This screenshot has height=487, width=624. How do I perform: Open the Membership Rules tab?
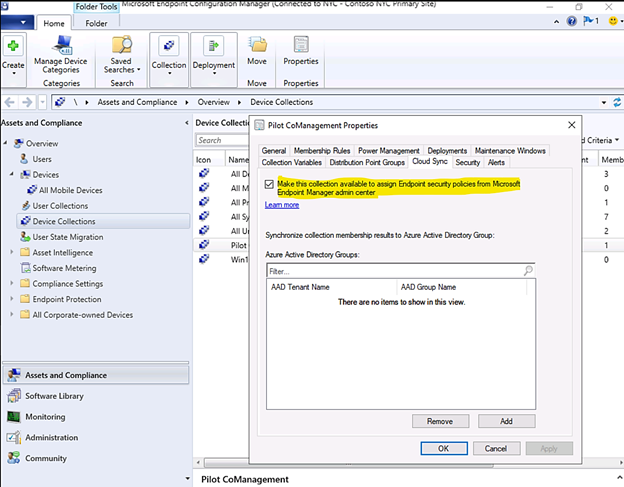322,151
